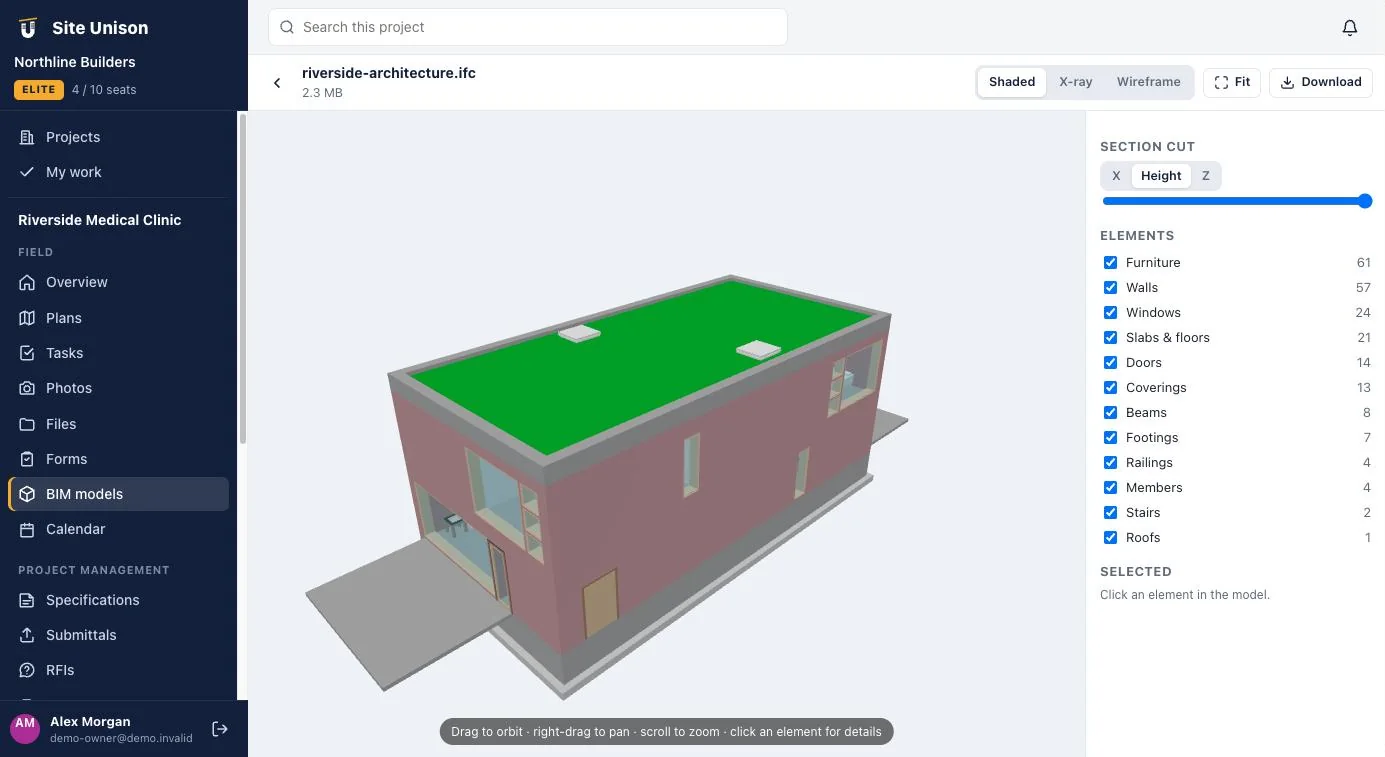Viewport: 1385px width, 757px height.
Task: Click the Projects building icon
Action: [x=27, y=137]
